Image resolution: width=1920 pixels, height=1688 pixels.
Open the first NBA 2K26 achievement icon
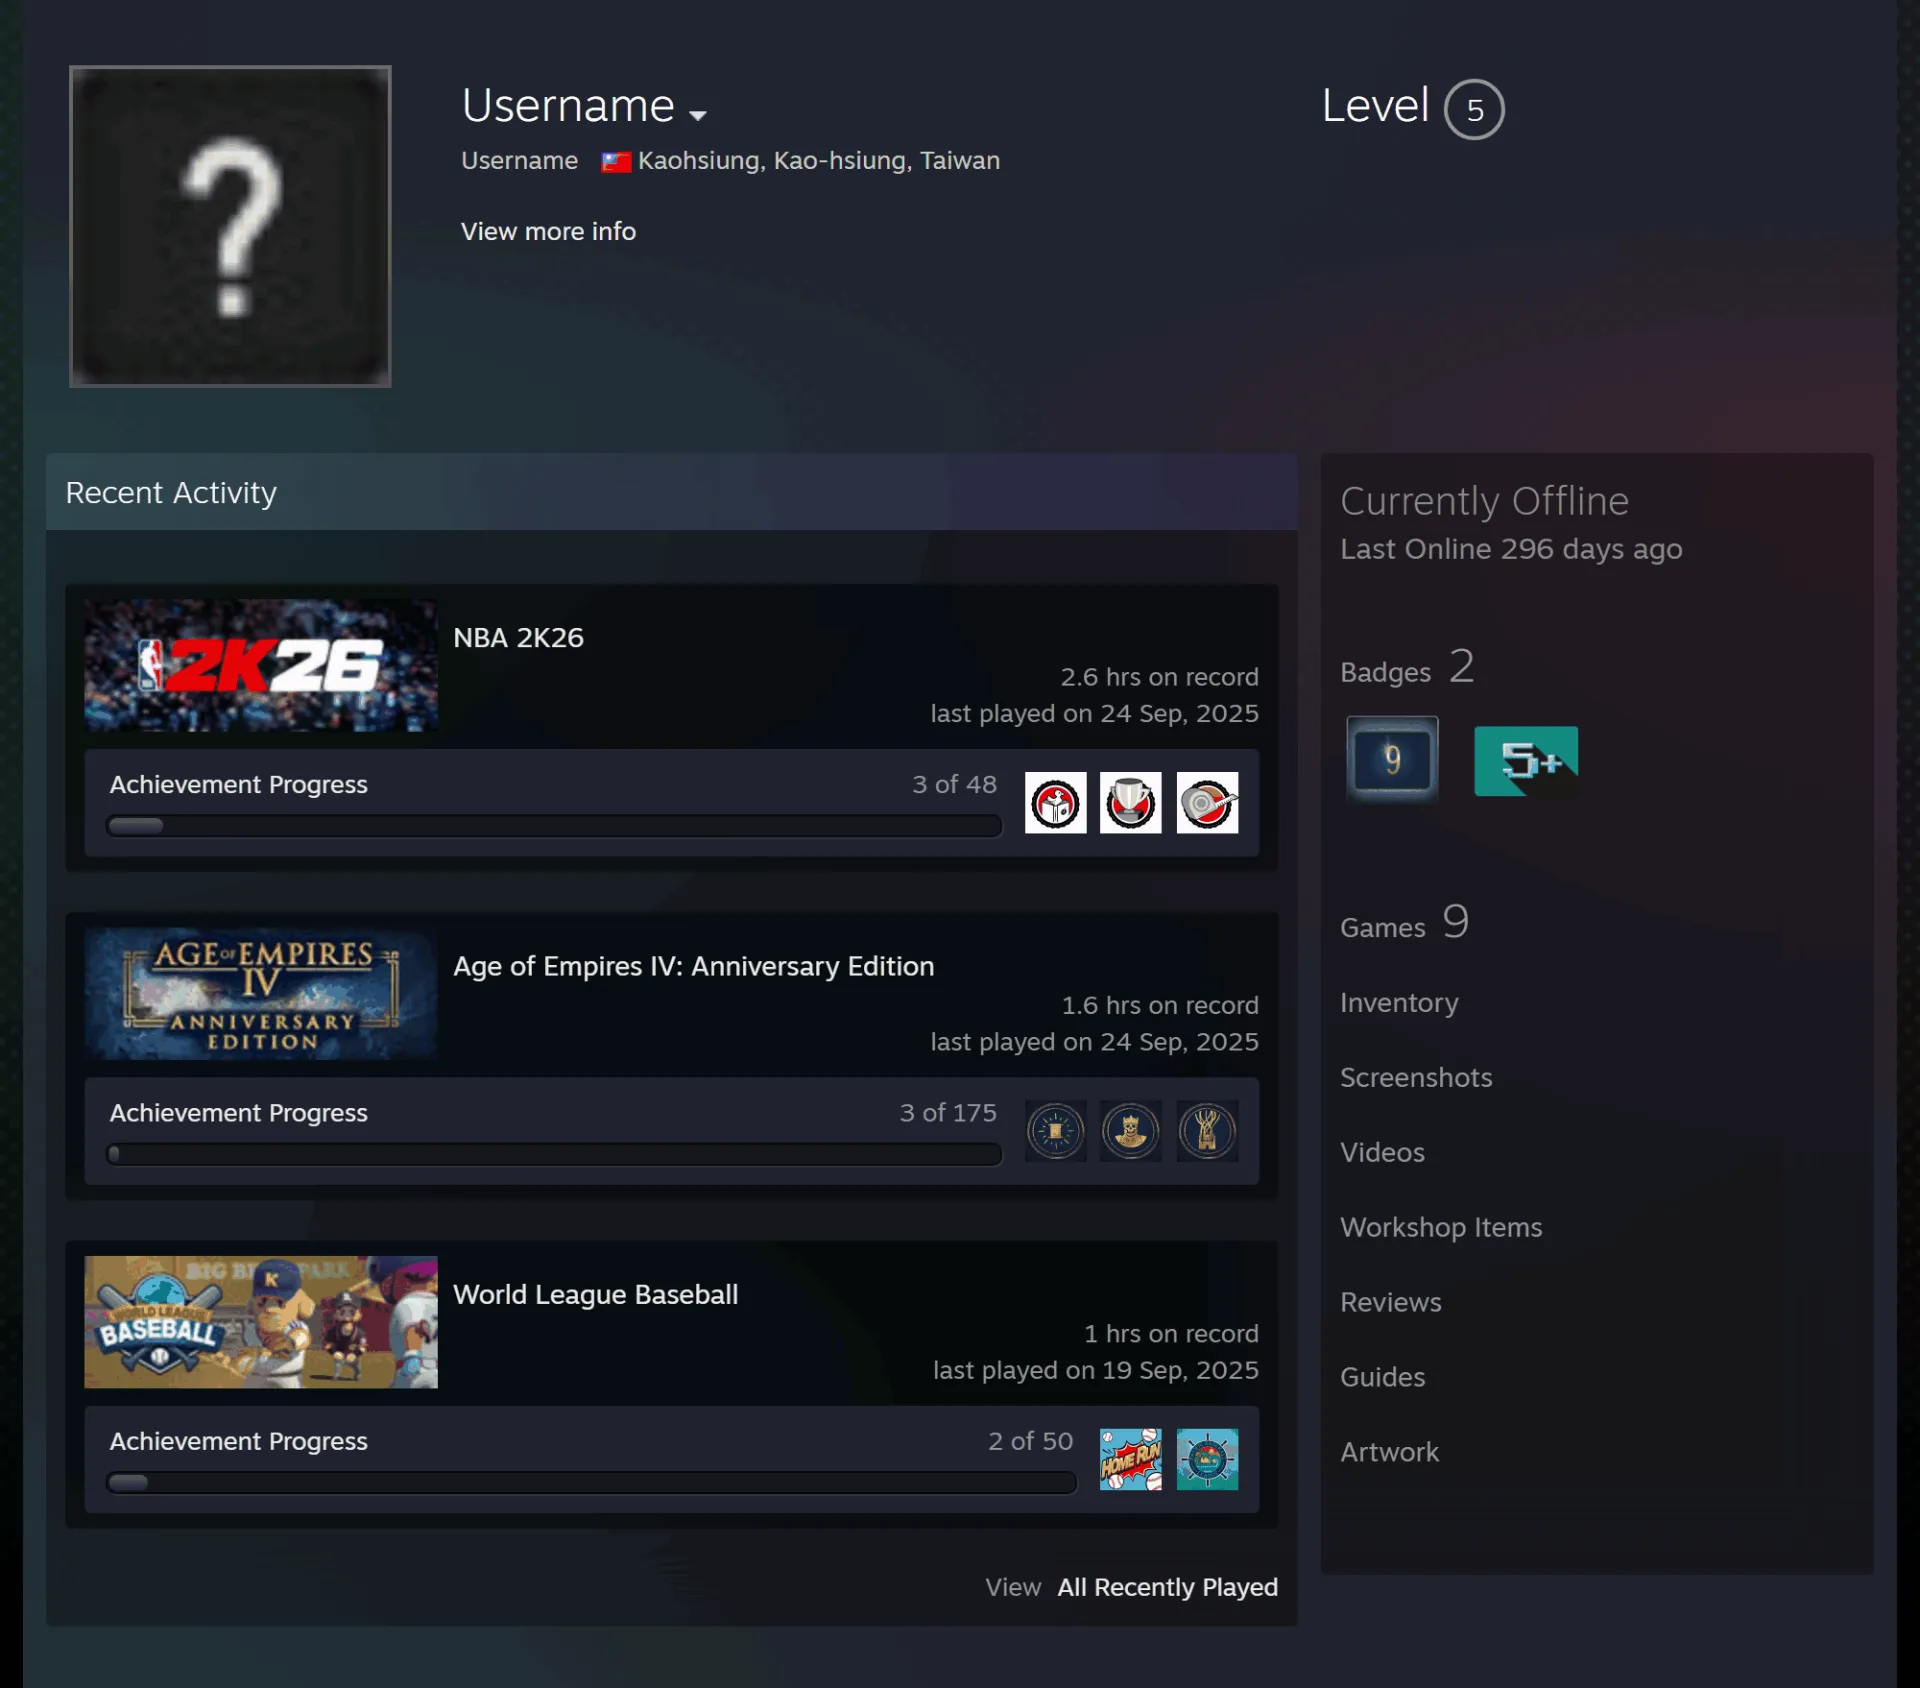[x=1055, y=802]
